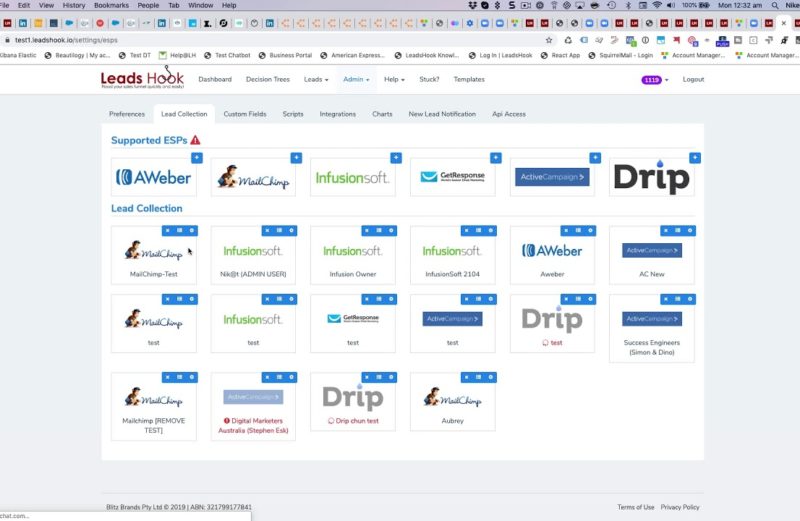Open the People menu in macOS menu bar
800x521 pixels.
tap(148, 5)
